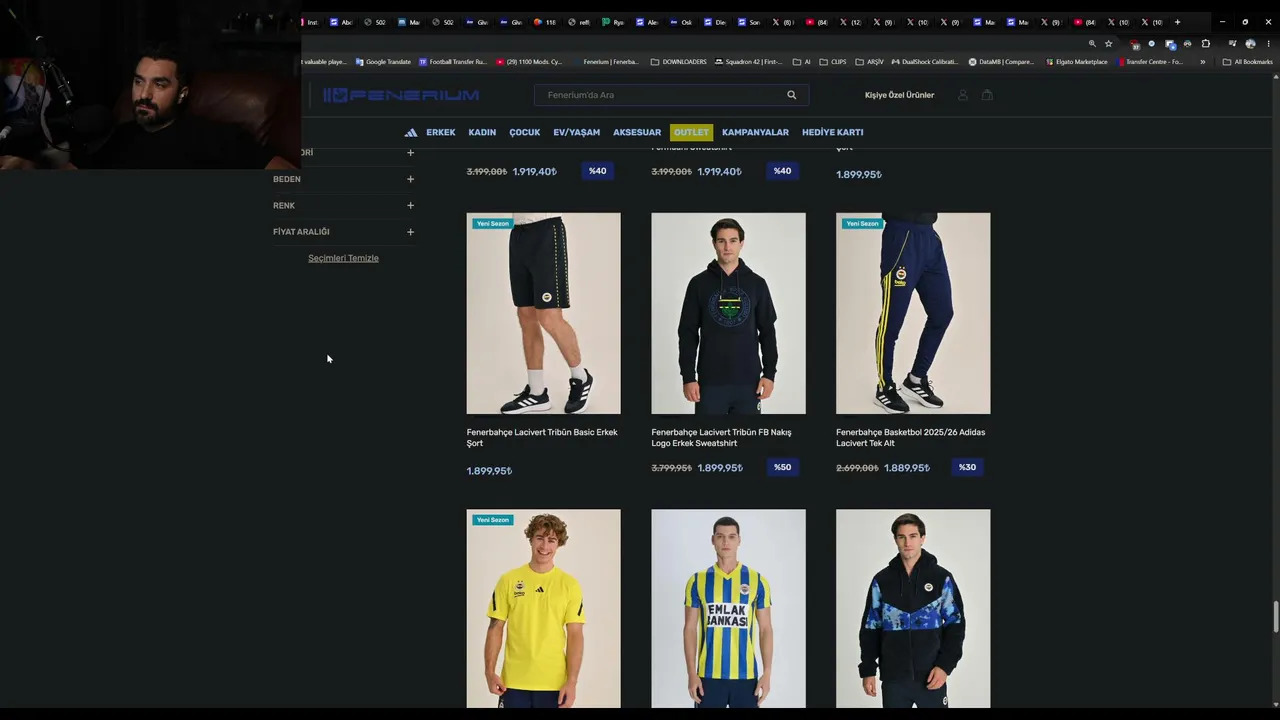1280x720 pixels.
Task: Click the browser zoom magnifier icon
Action: point(1092,44)
